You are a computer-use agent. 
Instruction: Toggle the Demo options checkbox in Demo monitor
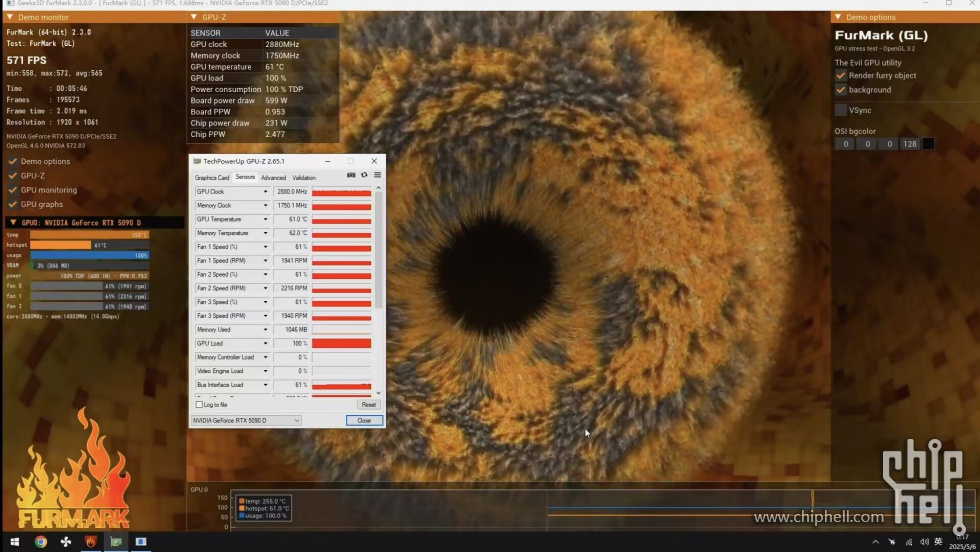tap(12, 161)
